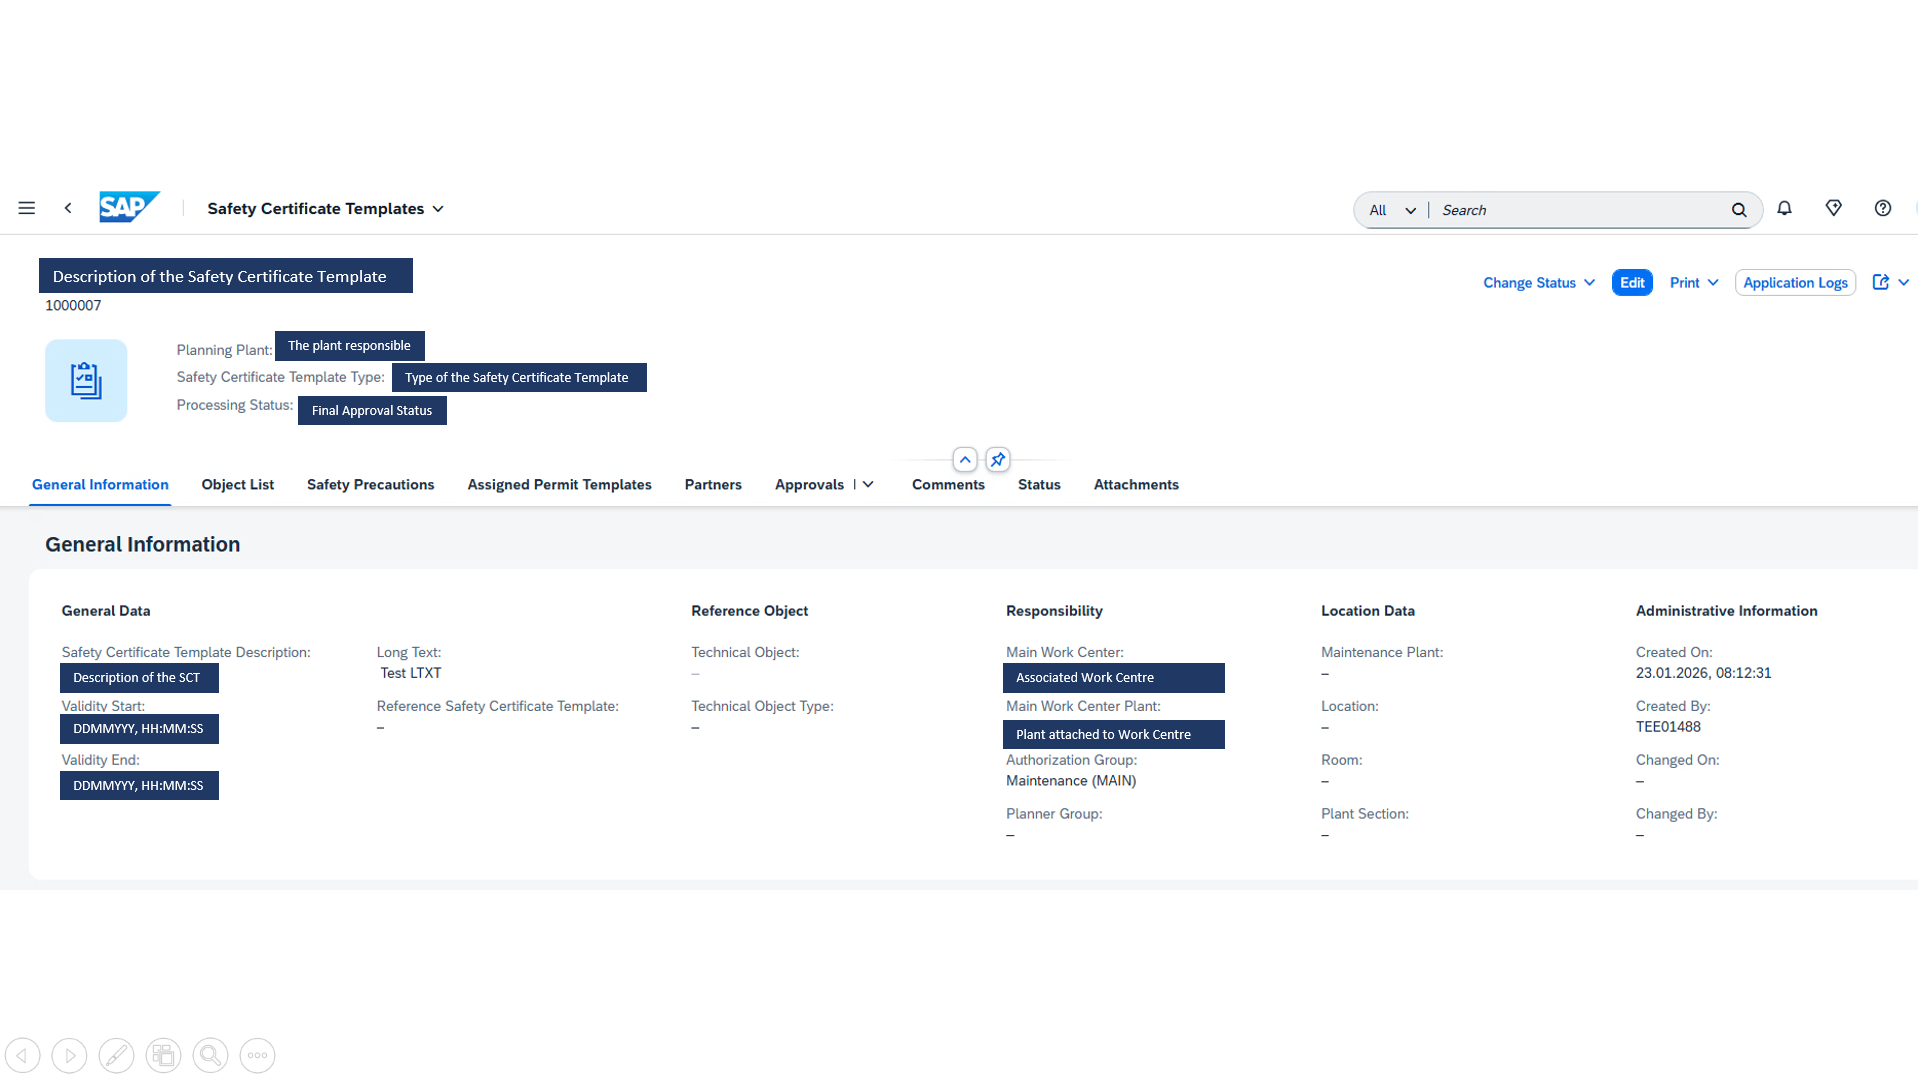Image resolution: width=1918 pixels, height=1078 pixels.
Task: Switch to the Safety Precautions tab
Action: pos(370,485)
